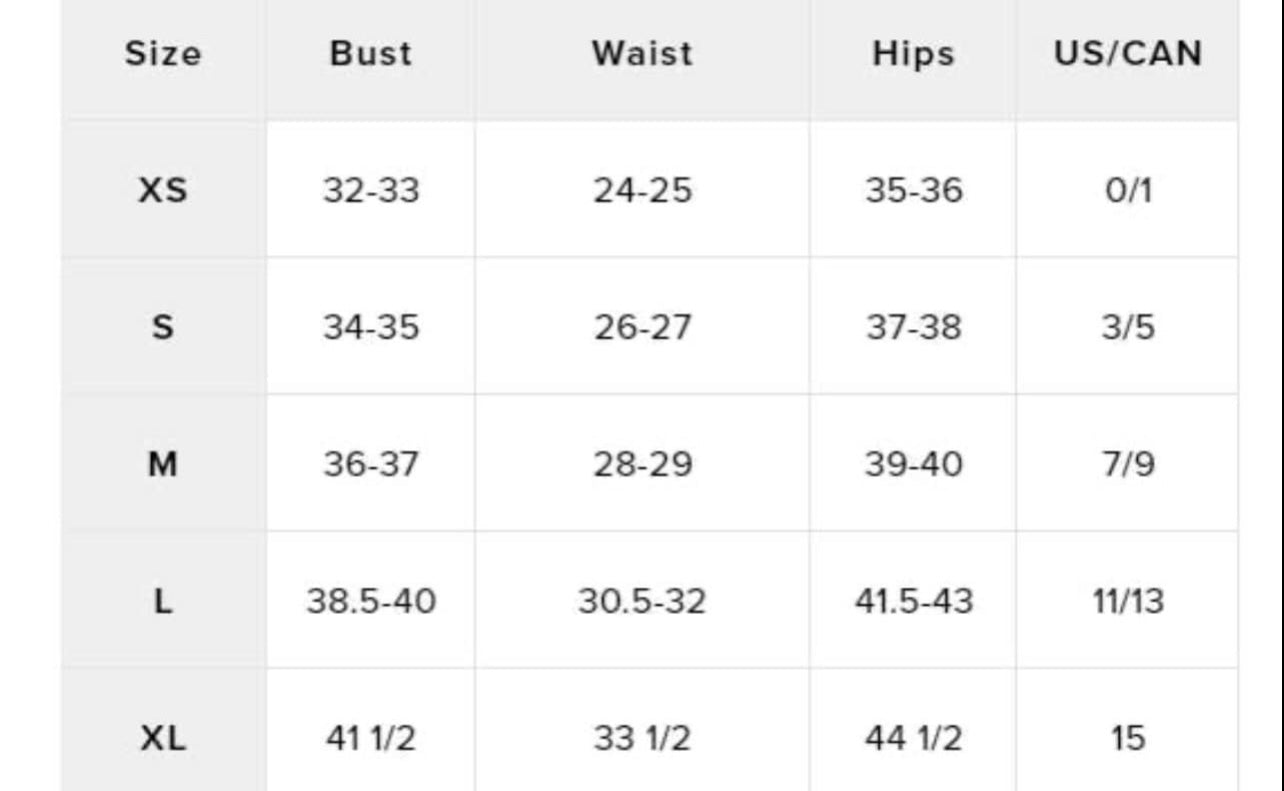
Task: Click the S waist value 26-27
Action: [x=642, y=327]
